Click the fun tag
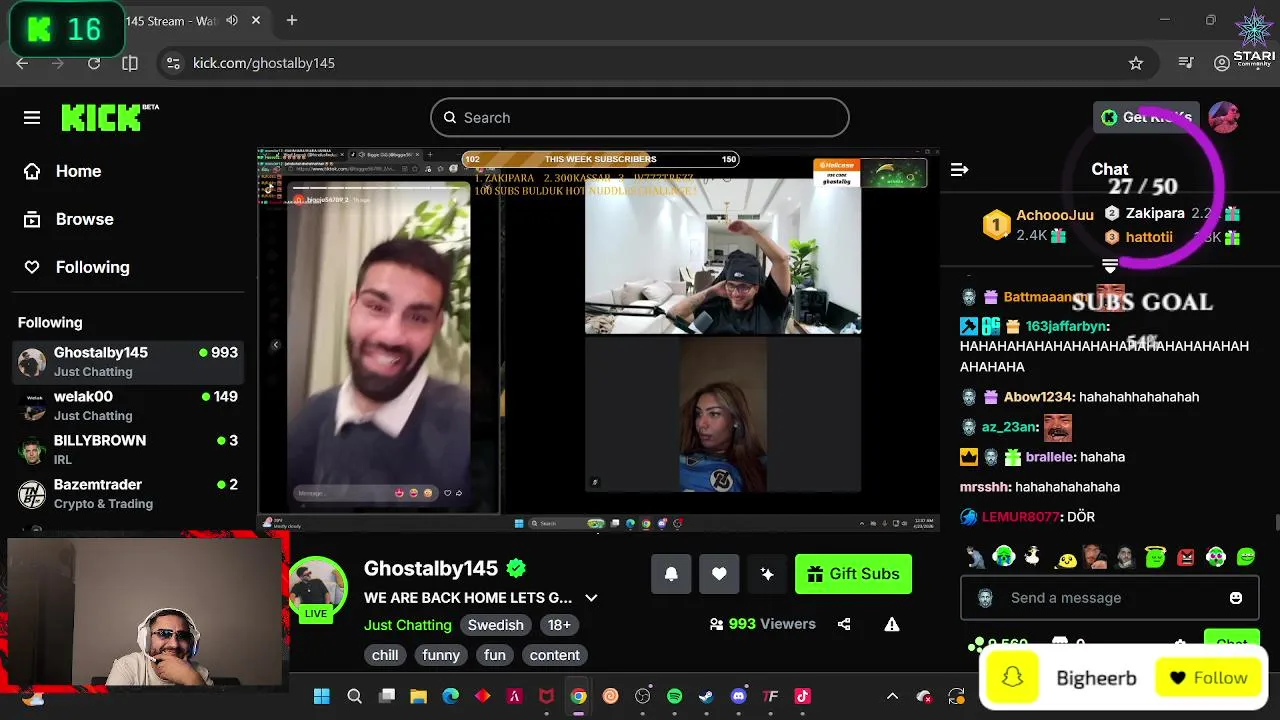 pyautogui.click(x=495, y=655)
